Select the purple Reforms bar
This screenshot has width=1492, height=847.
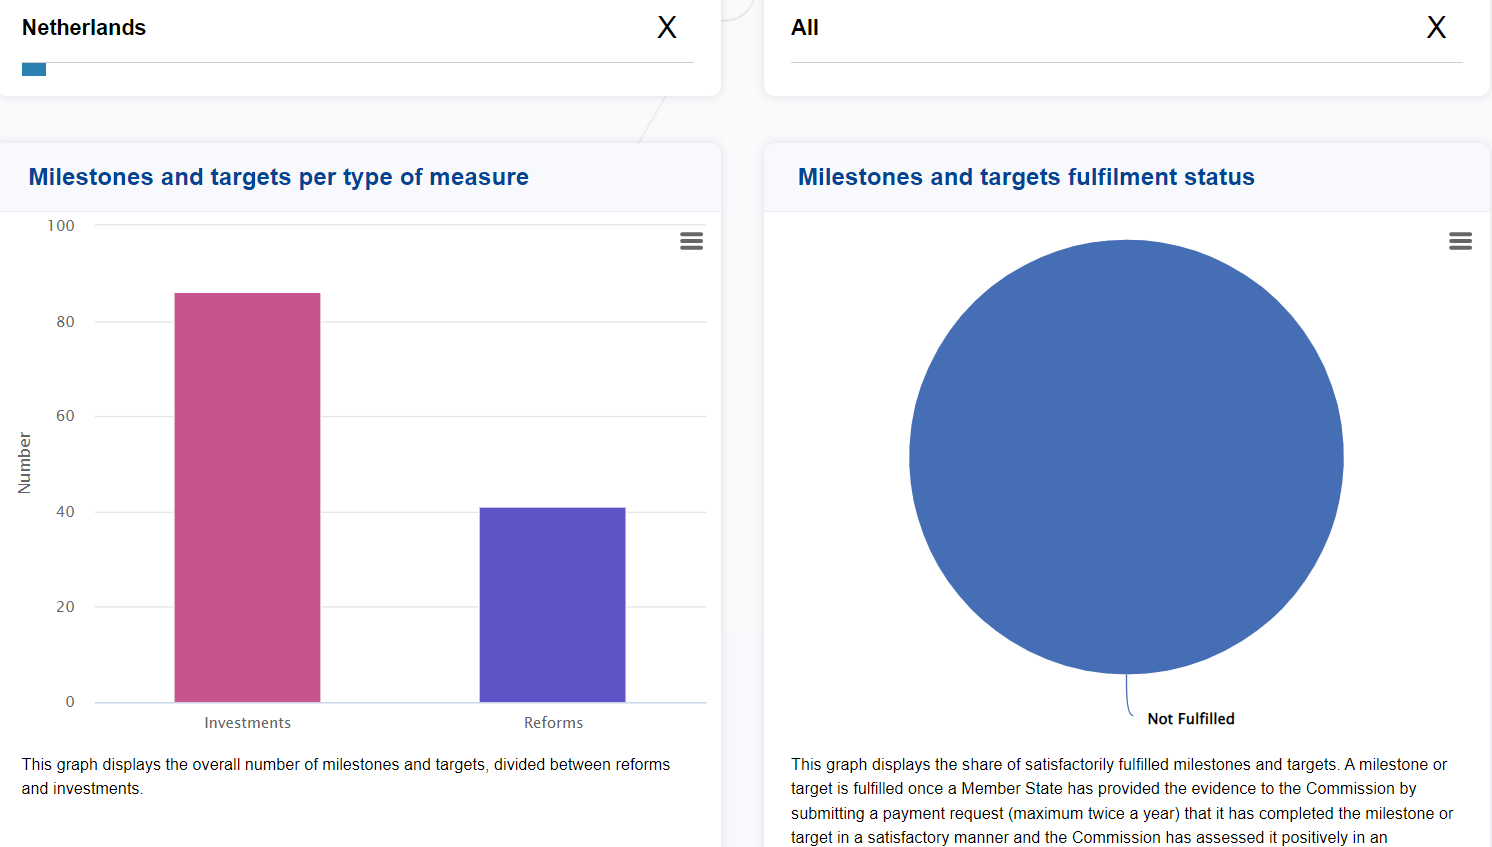(552, 605)
